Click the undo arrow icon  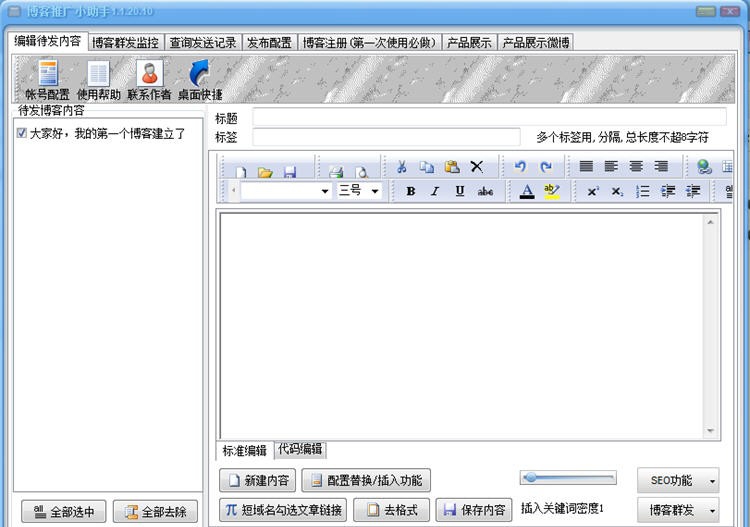[x=520, y=166]
